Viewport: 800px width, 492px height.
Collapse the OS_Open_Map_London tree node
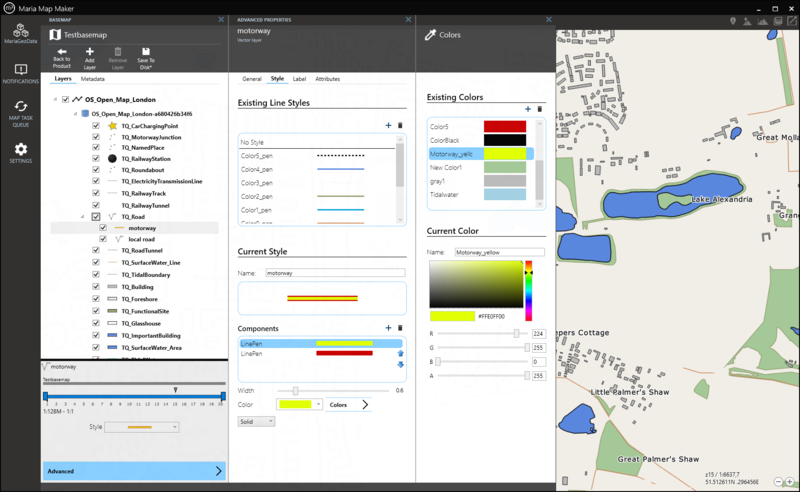pyautogui.click(x=55, y=100)
